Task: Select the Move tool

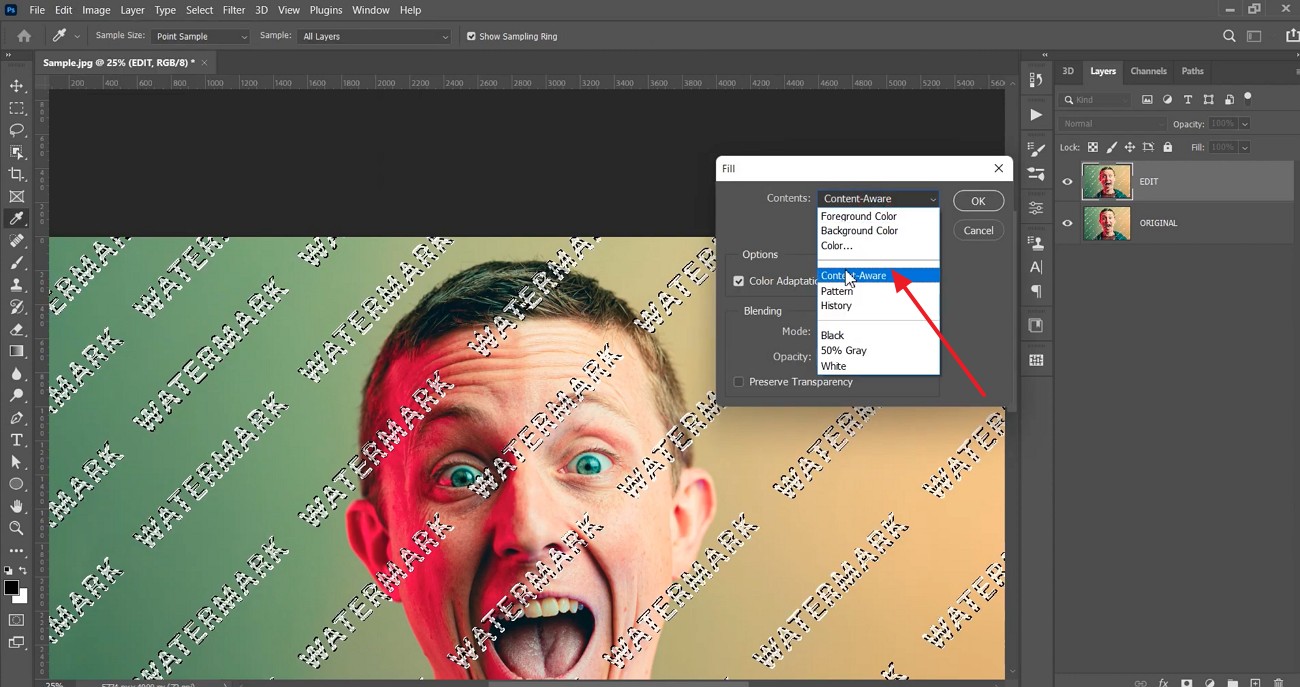Action: click(x=16, y=85)
